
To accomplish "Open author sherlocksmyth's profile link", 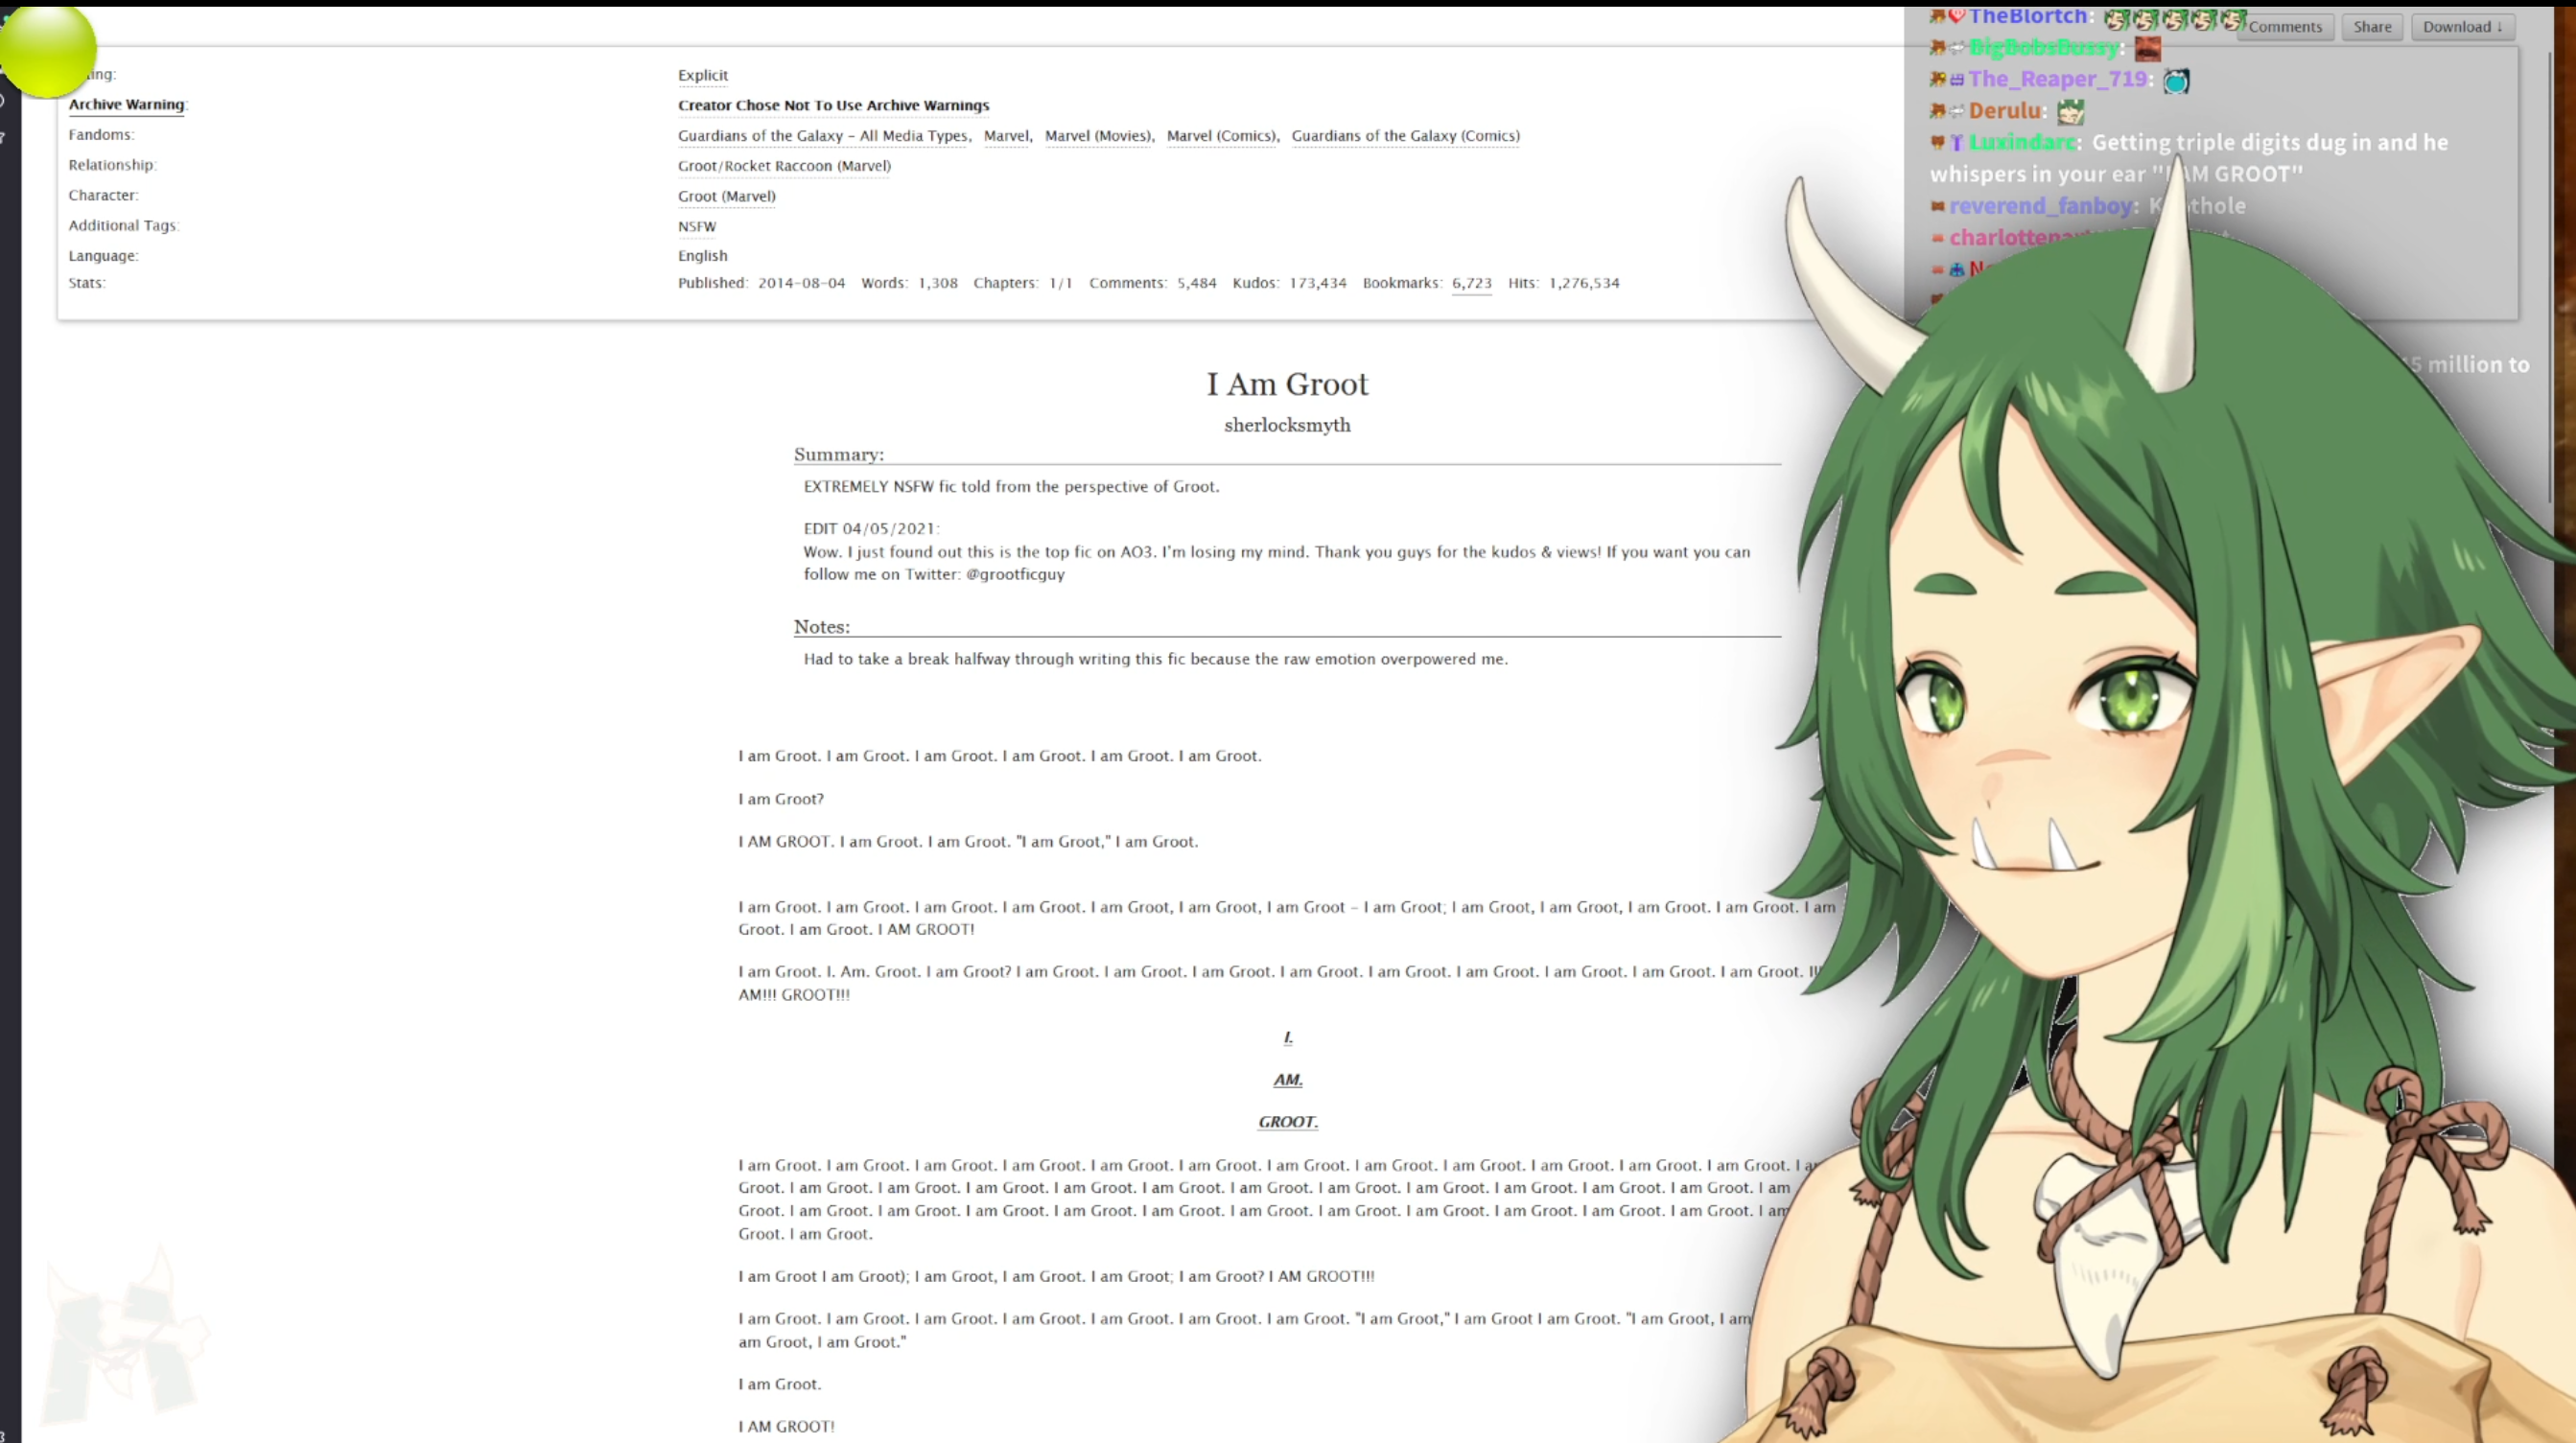I will pos(1286,425).
